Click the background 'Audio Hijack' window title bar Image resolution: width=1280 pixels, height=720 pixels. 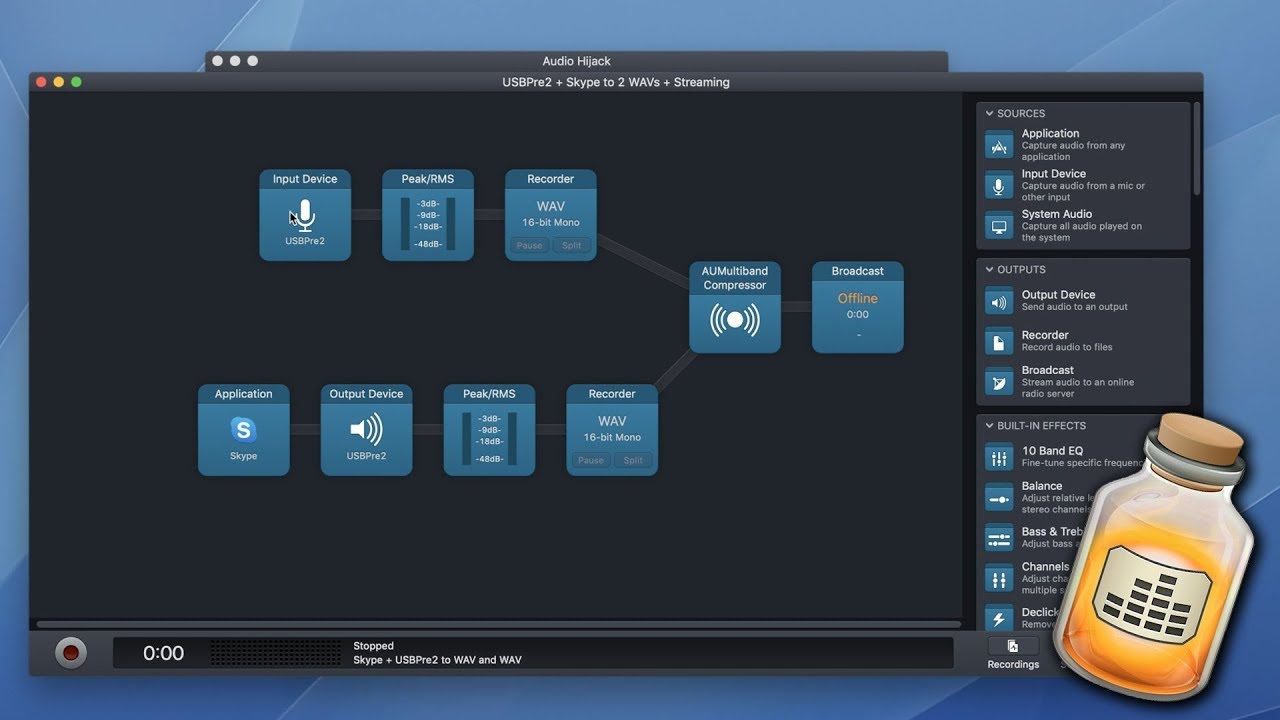point(576,61)
